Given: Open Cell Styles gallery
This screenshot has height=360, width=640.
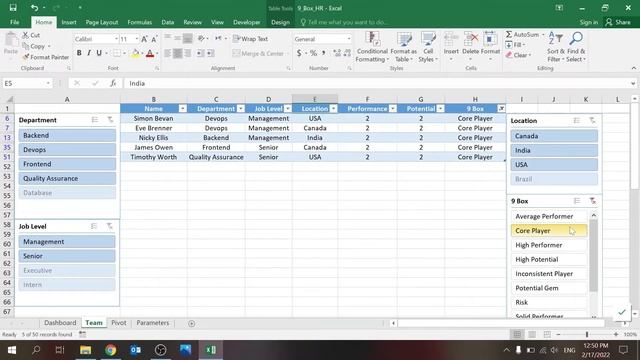Looking at the screenshot, I should pyautogui.click(x=428, y=47).
